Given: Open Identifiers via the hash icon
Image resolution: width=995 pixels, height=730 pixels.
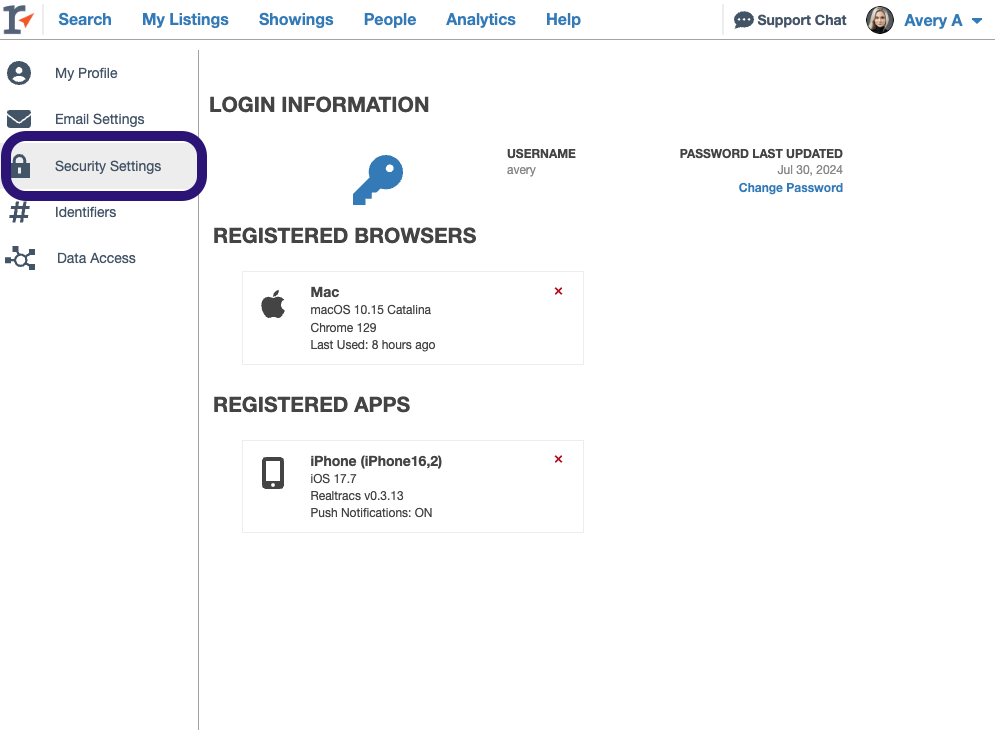Looking at the screenshot, I should [x=20, y=212].
